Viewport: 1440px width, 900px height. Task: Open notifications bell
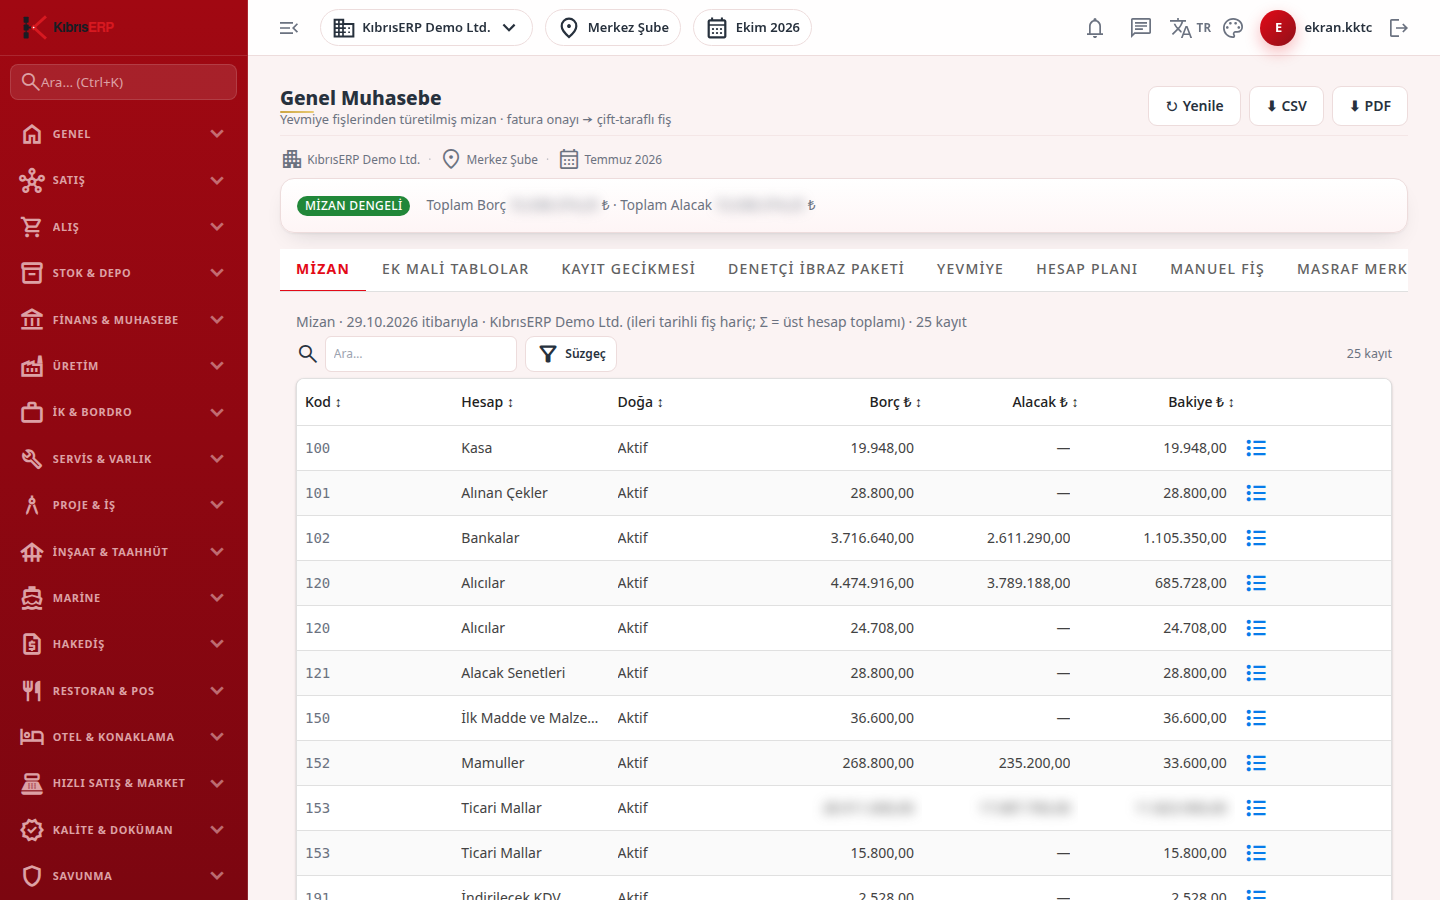tap(1095, 28)
